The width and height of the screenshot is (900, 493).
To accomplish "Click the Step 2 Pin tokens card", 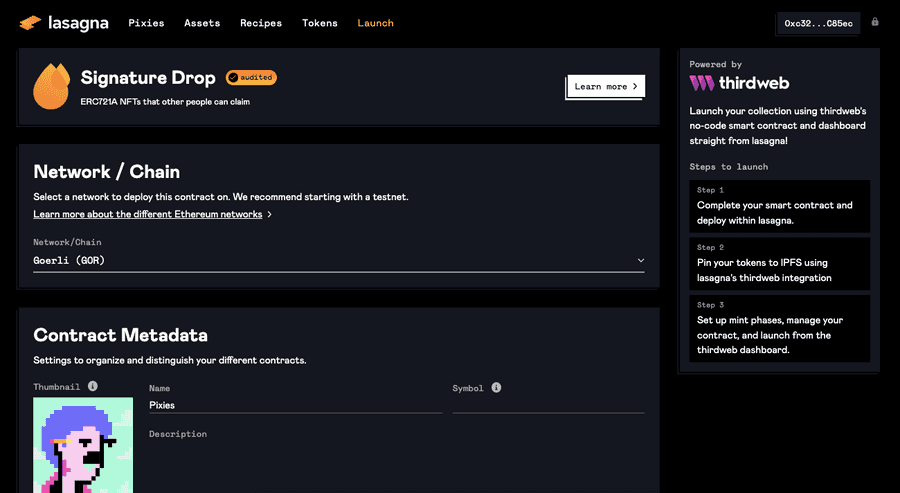I will (779, 263).
